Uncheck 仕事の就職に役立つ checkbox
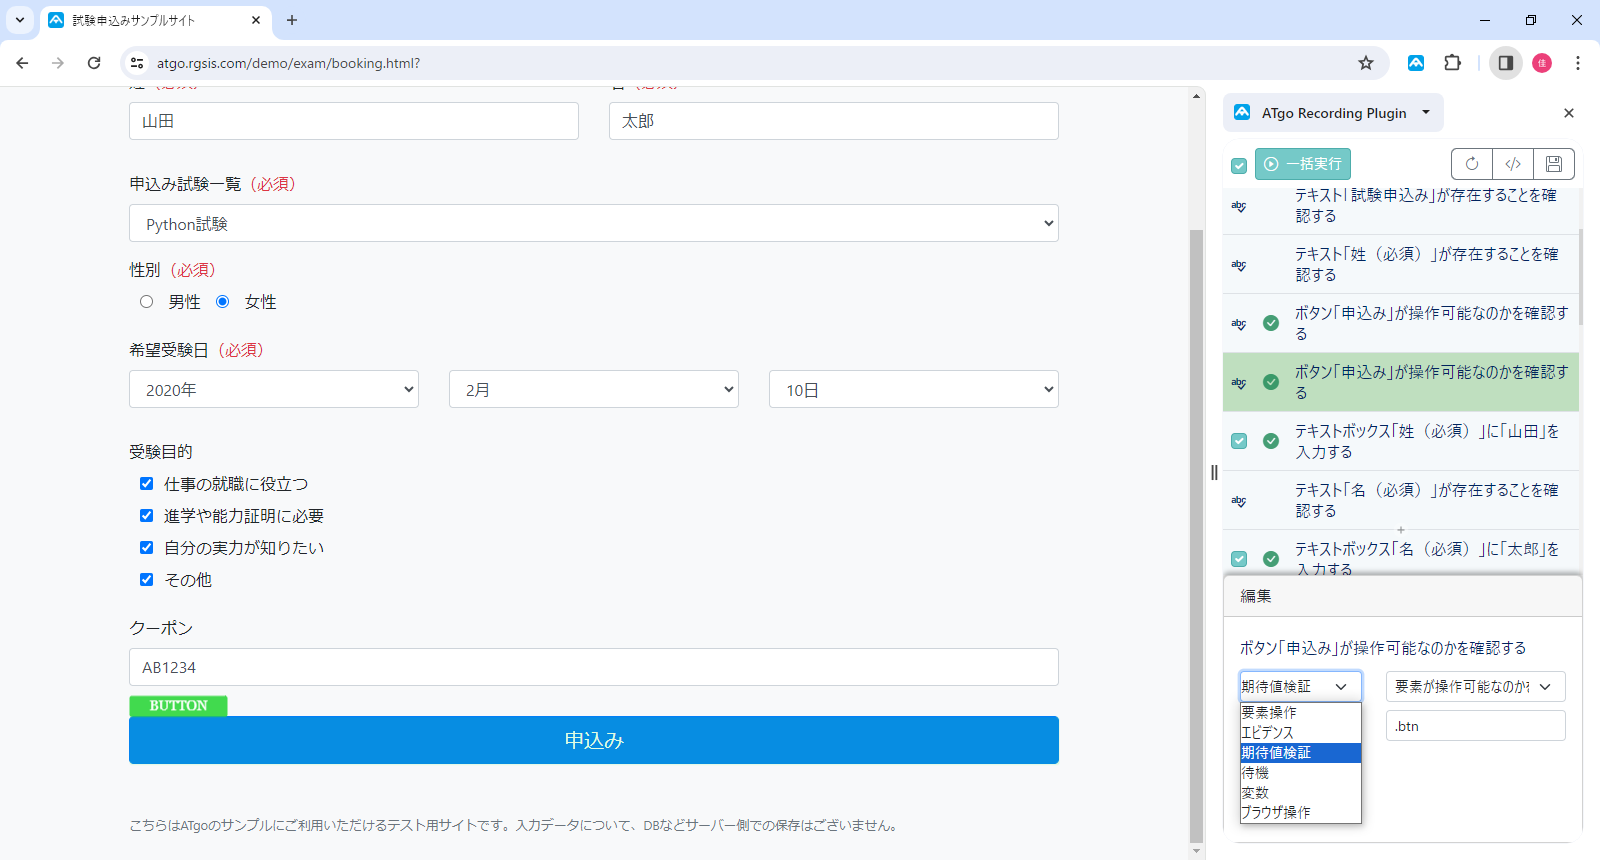The height and width of the screenshot is (860, 1600). (x=147, y=484)
